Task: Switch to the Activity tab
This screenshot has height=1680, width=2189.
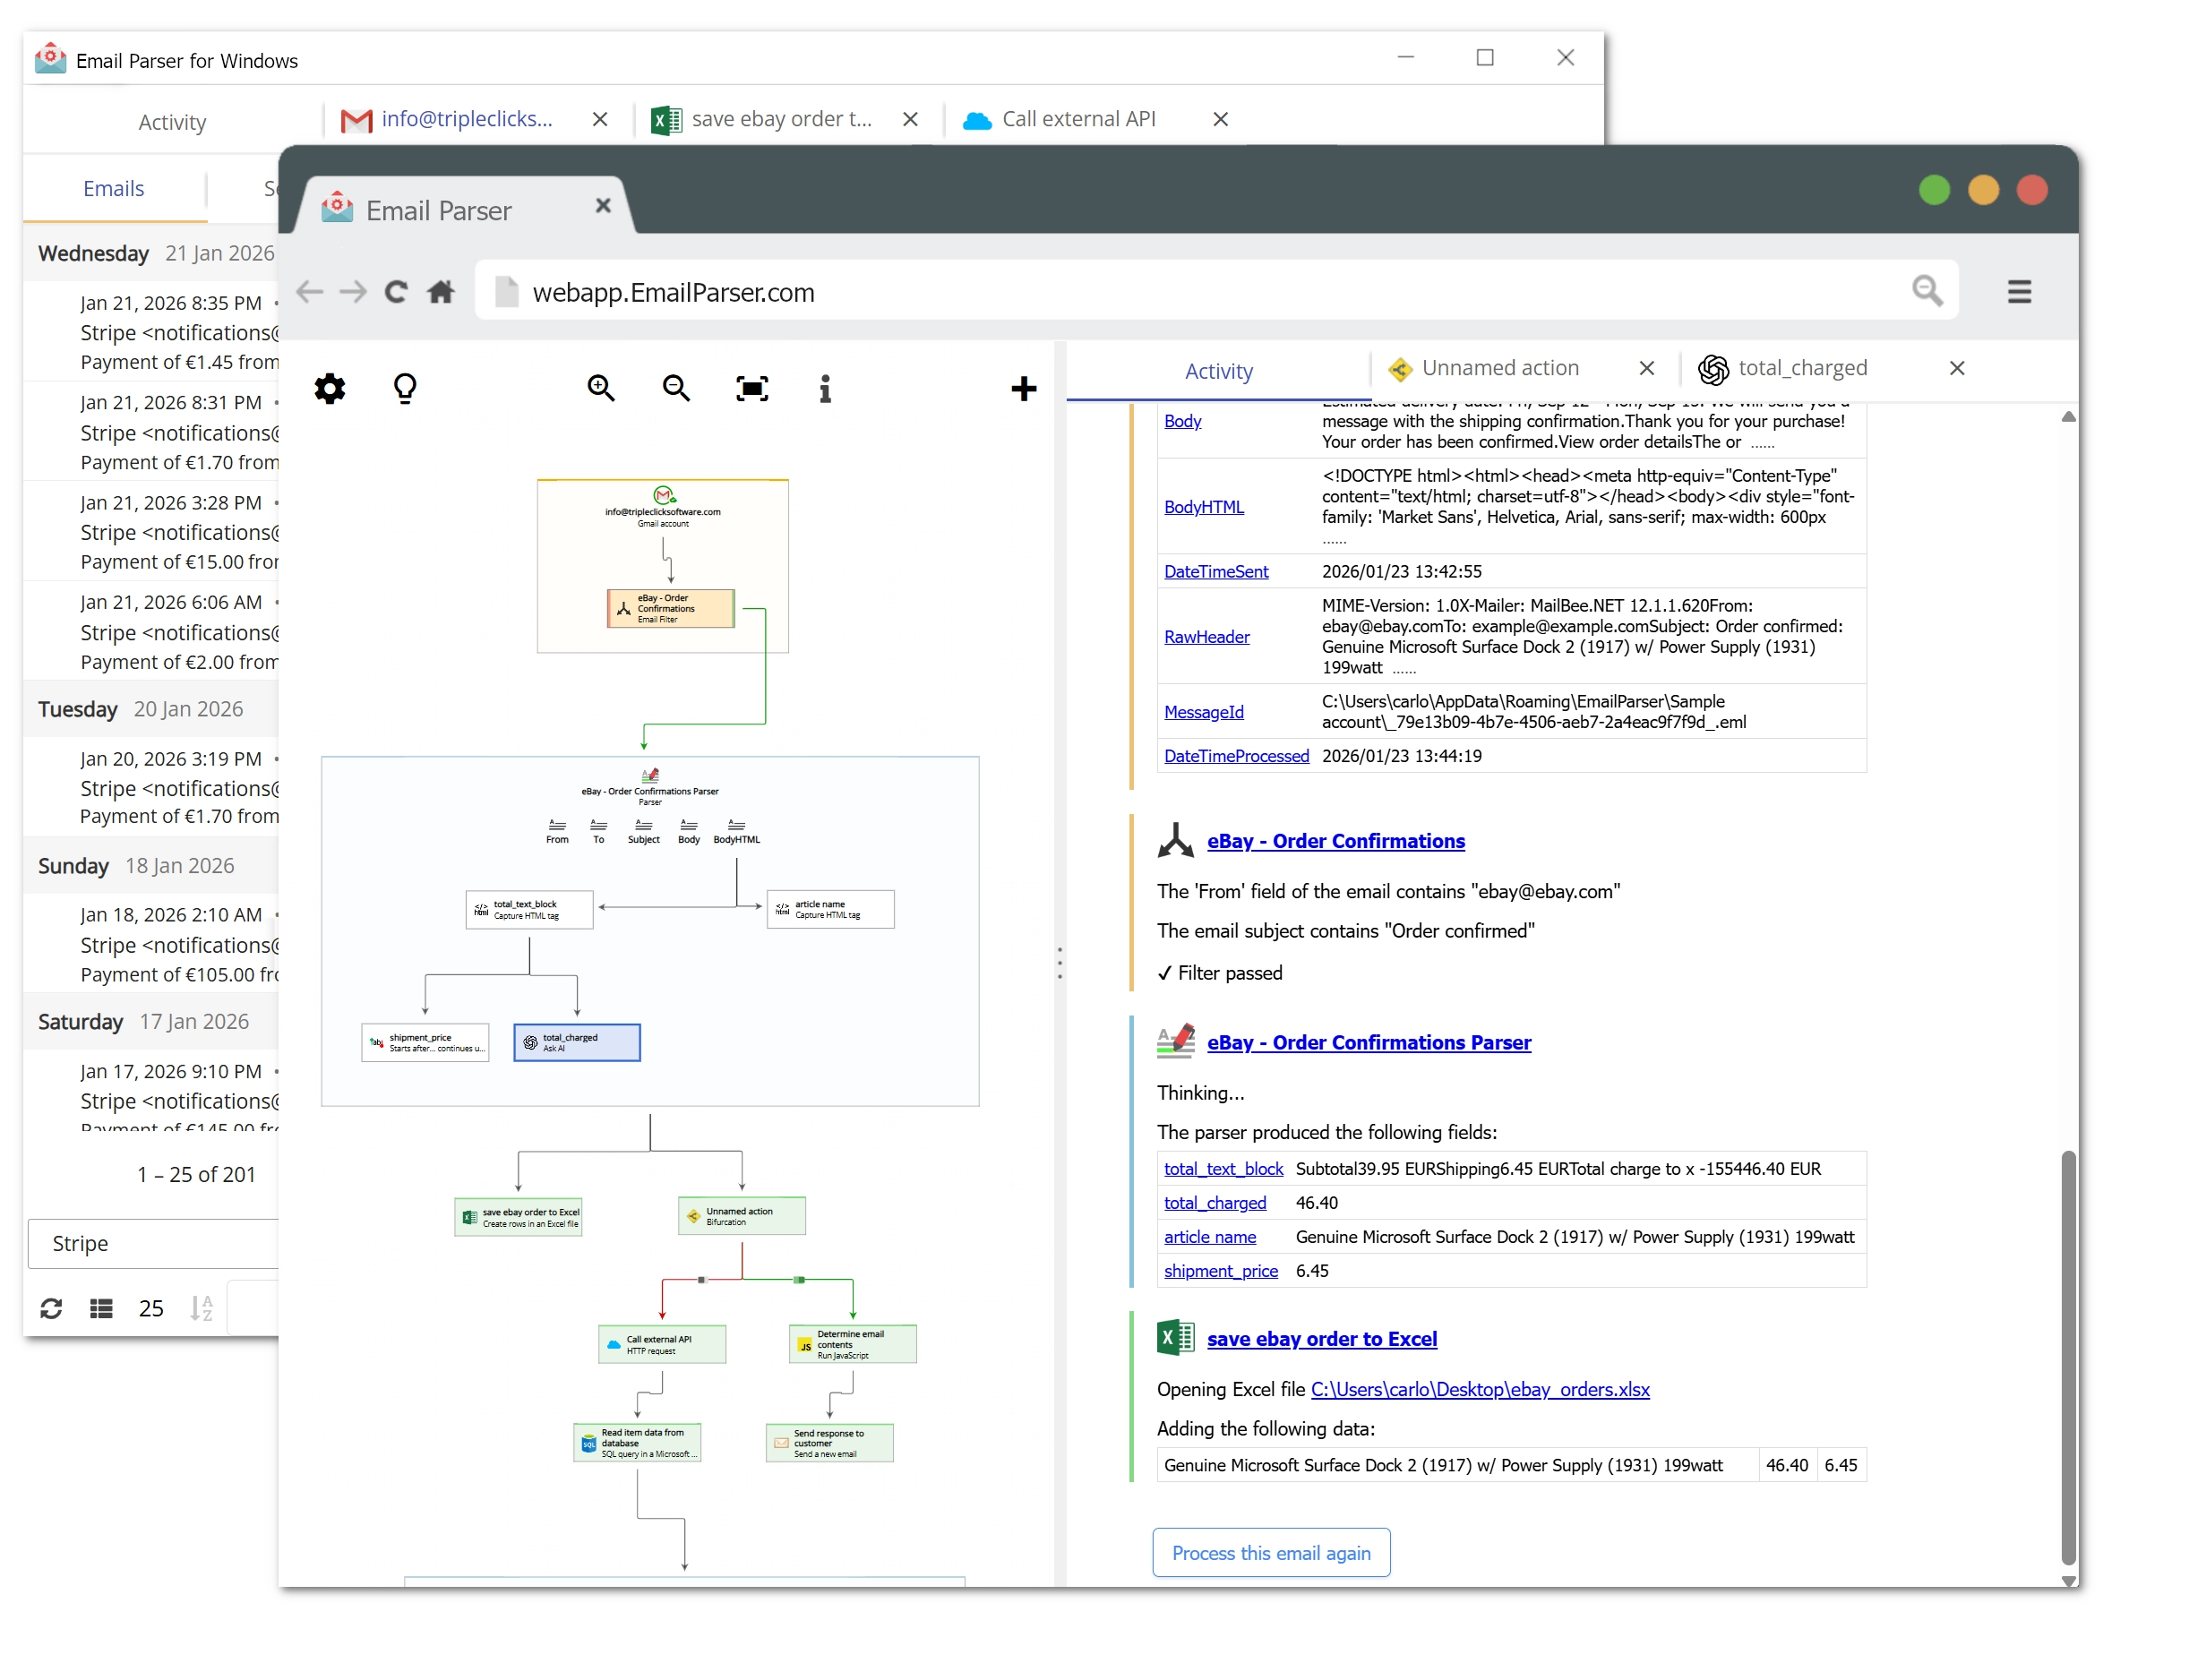Action: [x=1218, y=371]
